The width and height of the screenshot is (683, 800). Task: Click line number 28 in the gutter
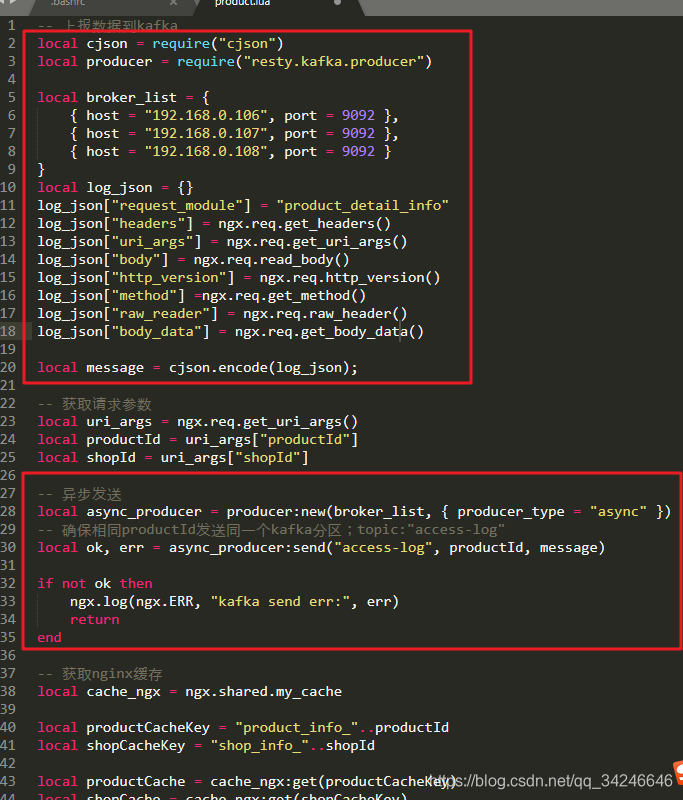tap(8, 511)
